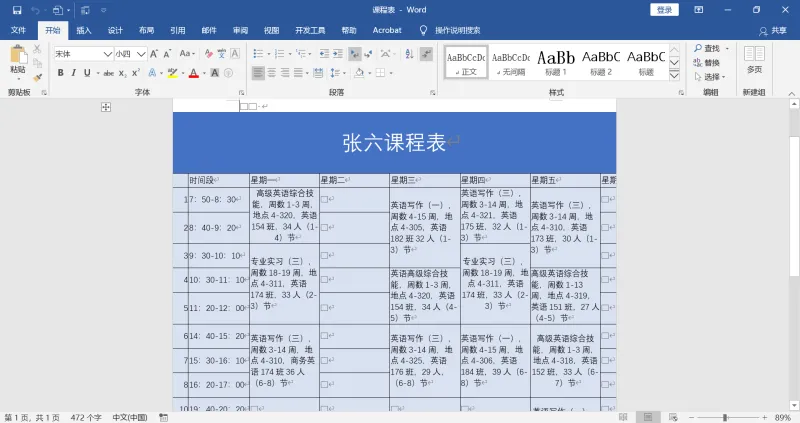The width and height of the screenshot is (800, 423).
Task: Apply the 标题 1 heading style
Action: point(556,62)
